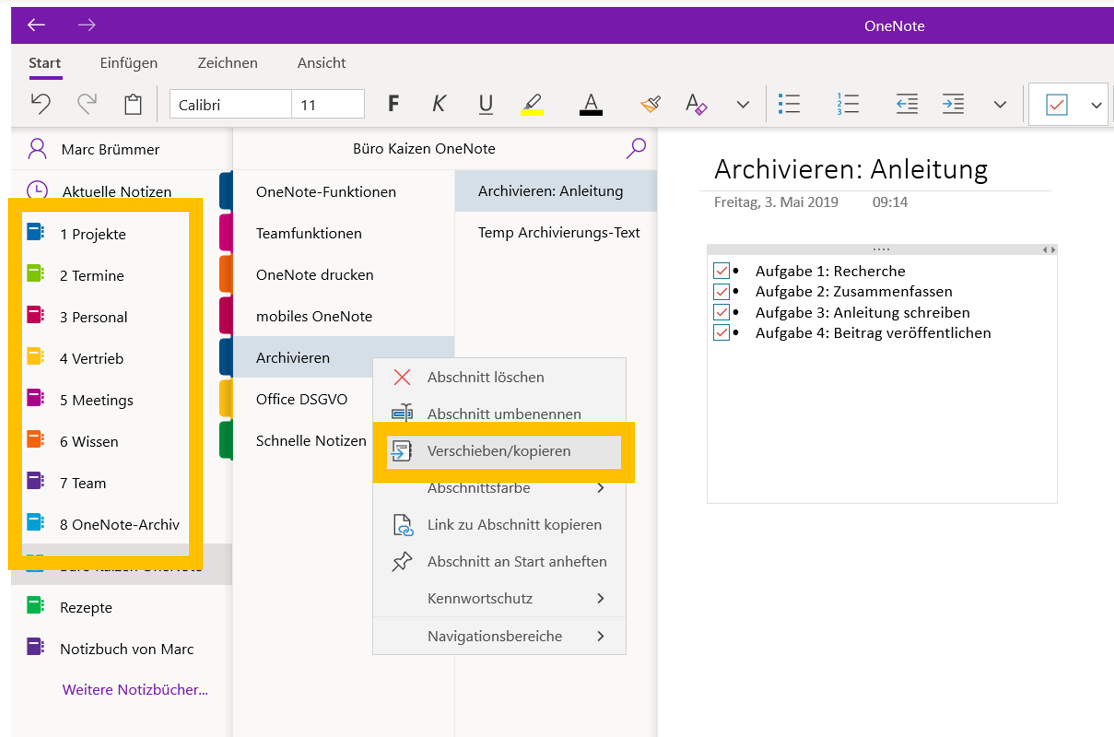Open the page Temp Archivierungs-Text
Viewport: 1114px width, 737px height.
[556, 232]
